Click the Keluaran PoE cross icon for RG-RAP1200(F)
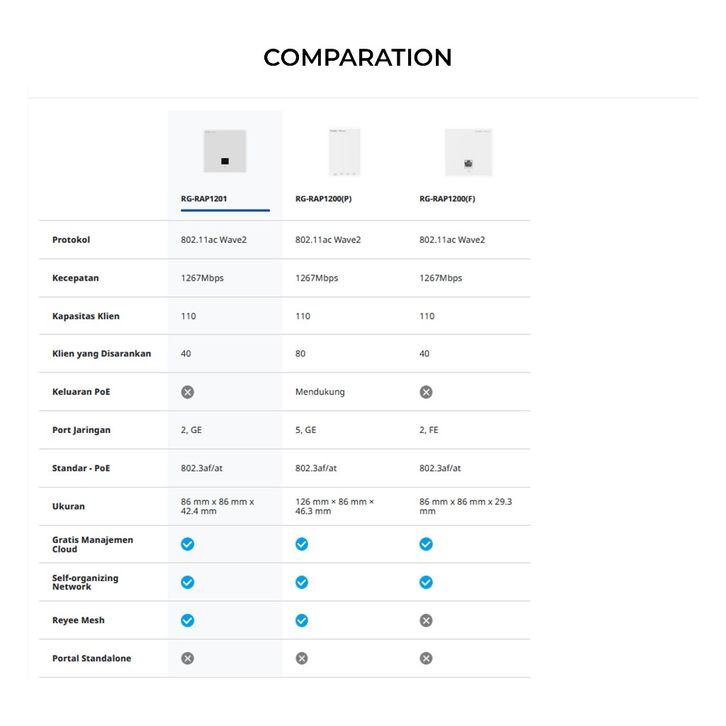The height and width of the screenshot is (726, 726). pos(426,392)
